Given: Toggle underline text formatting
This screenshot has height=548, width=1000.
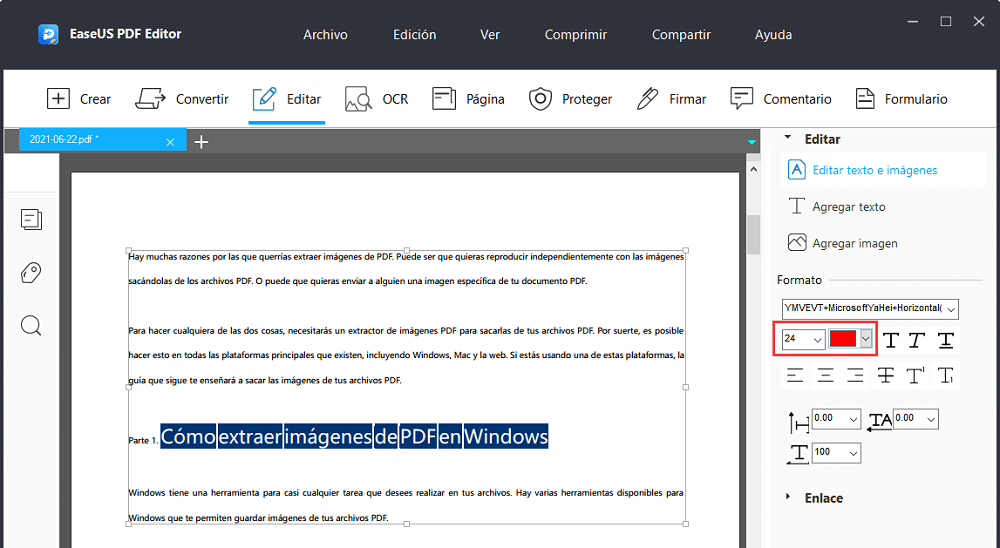Looking at the screenshot, I should click(946, 340).
